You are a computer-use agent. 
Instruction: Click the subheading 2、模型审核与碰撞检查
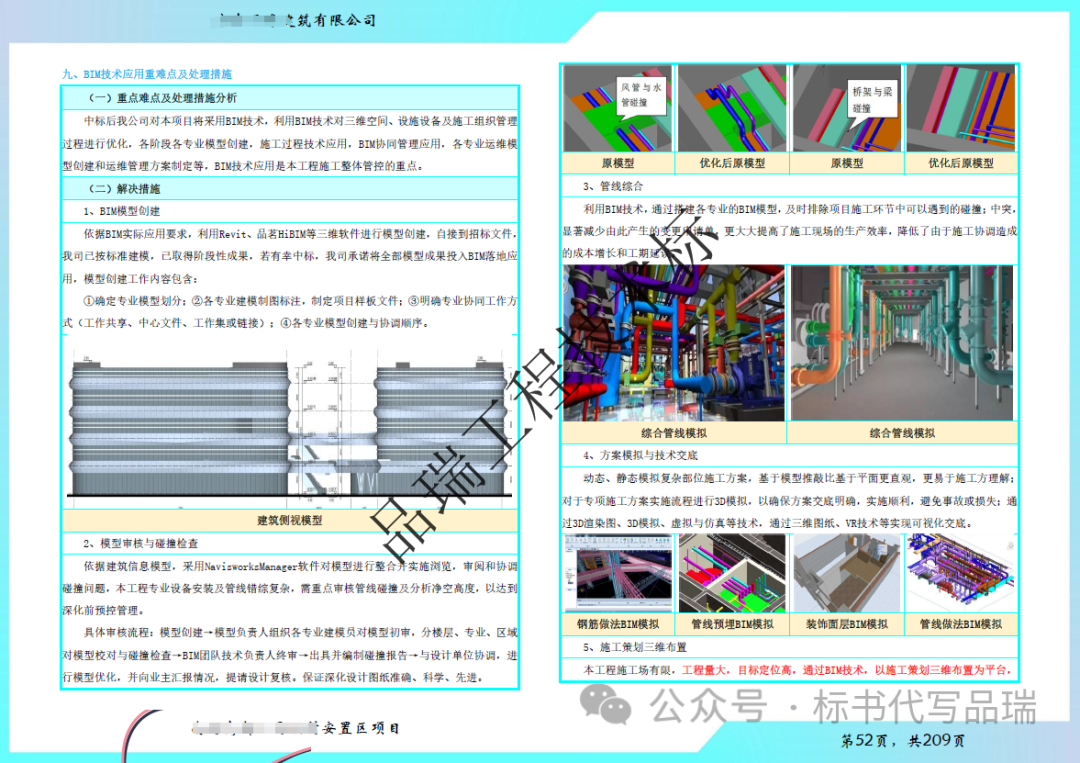[141, 544]
